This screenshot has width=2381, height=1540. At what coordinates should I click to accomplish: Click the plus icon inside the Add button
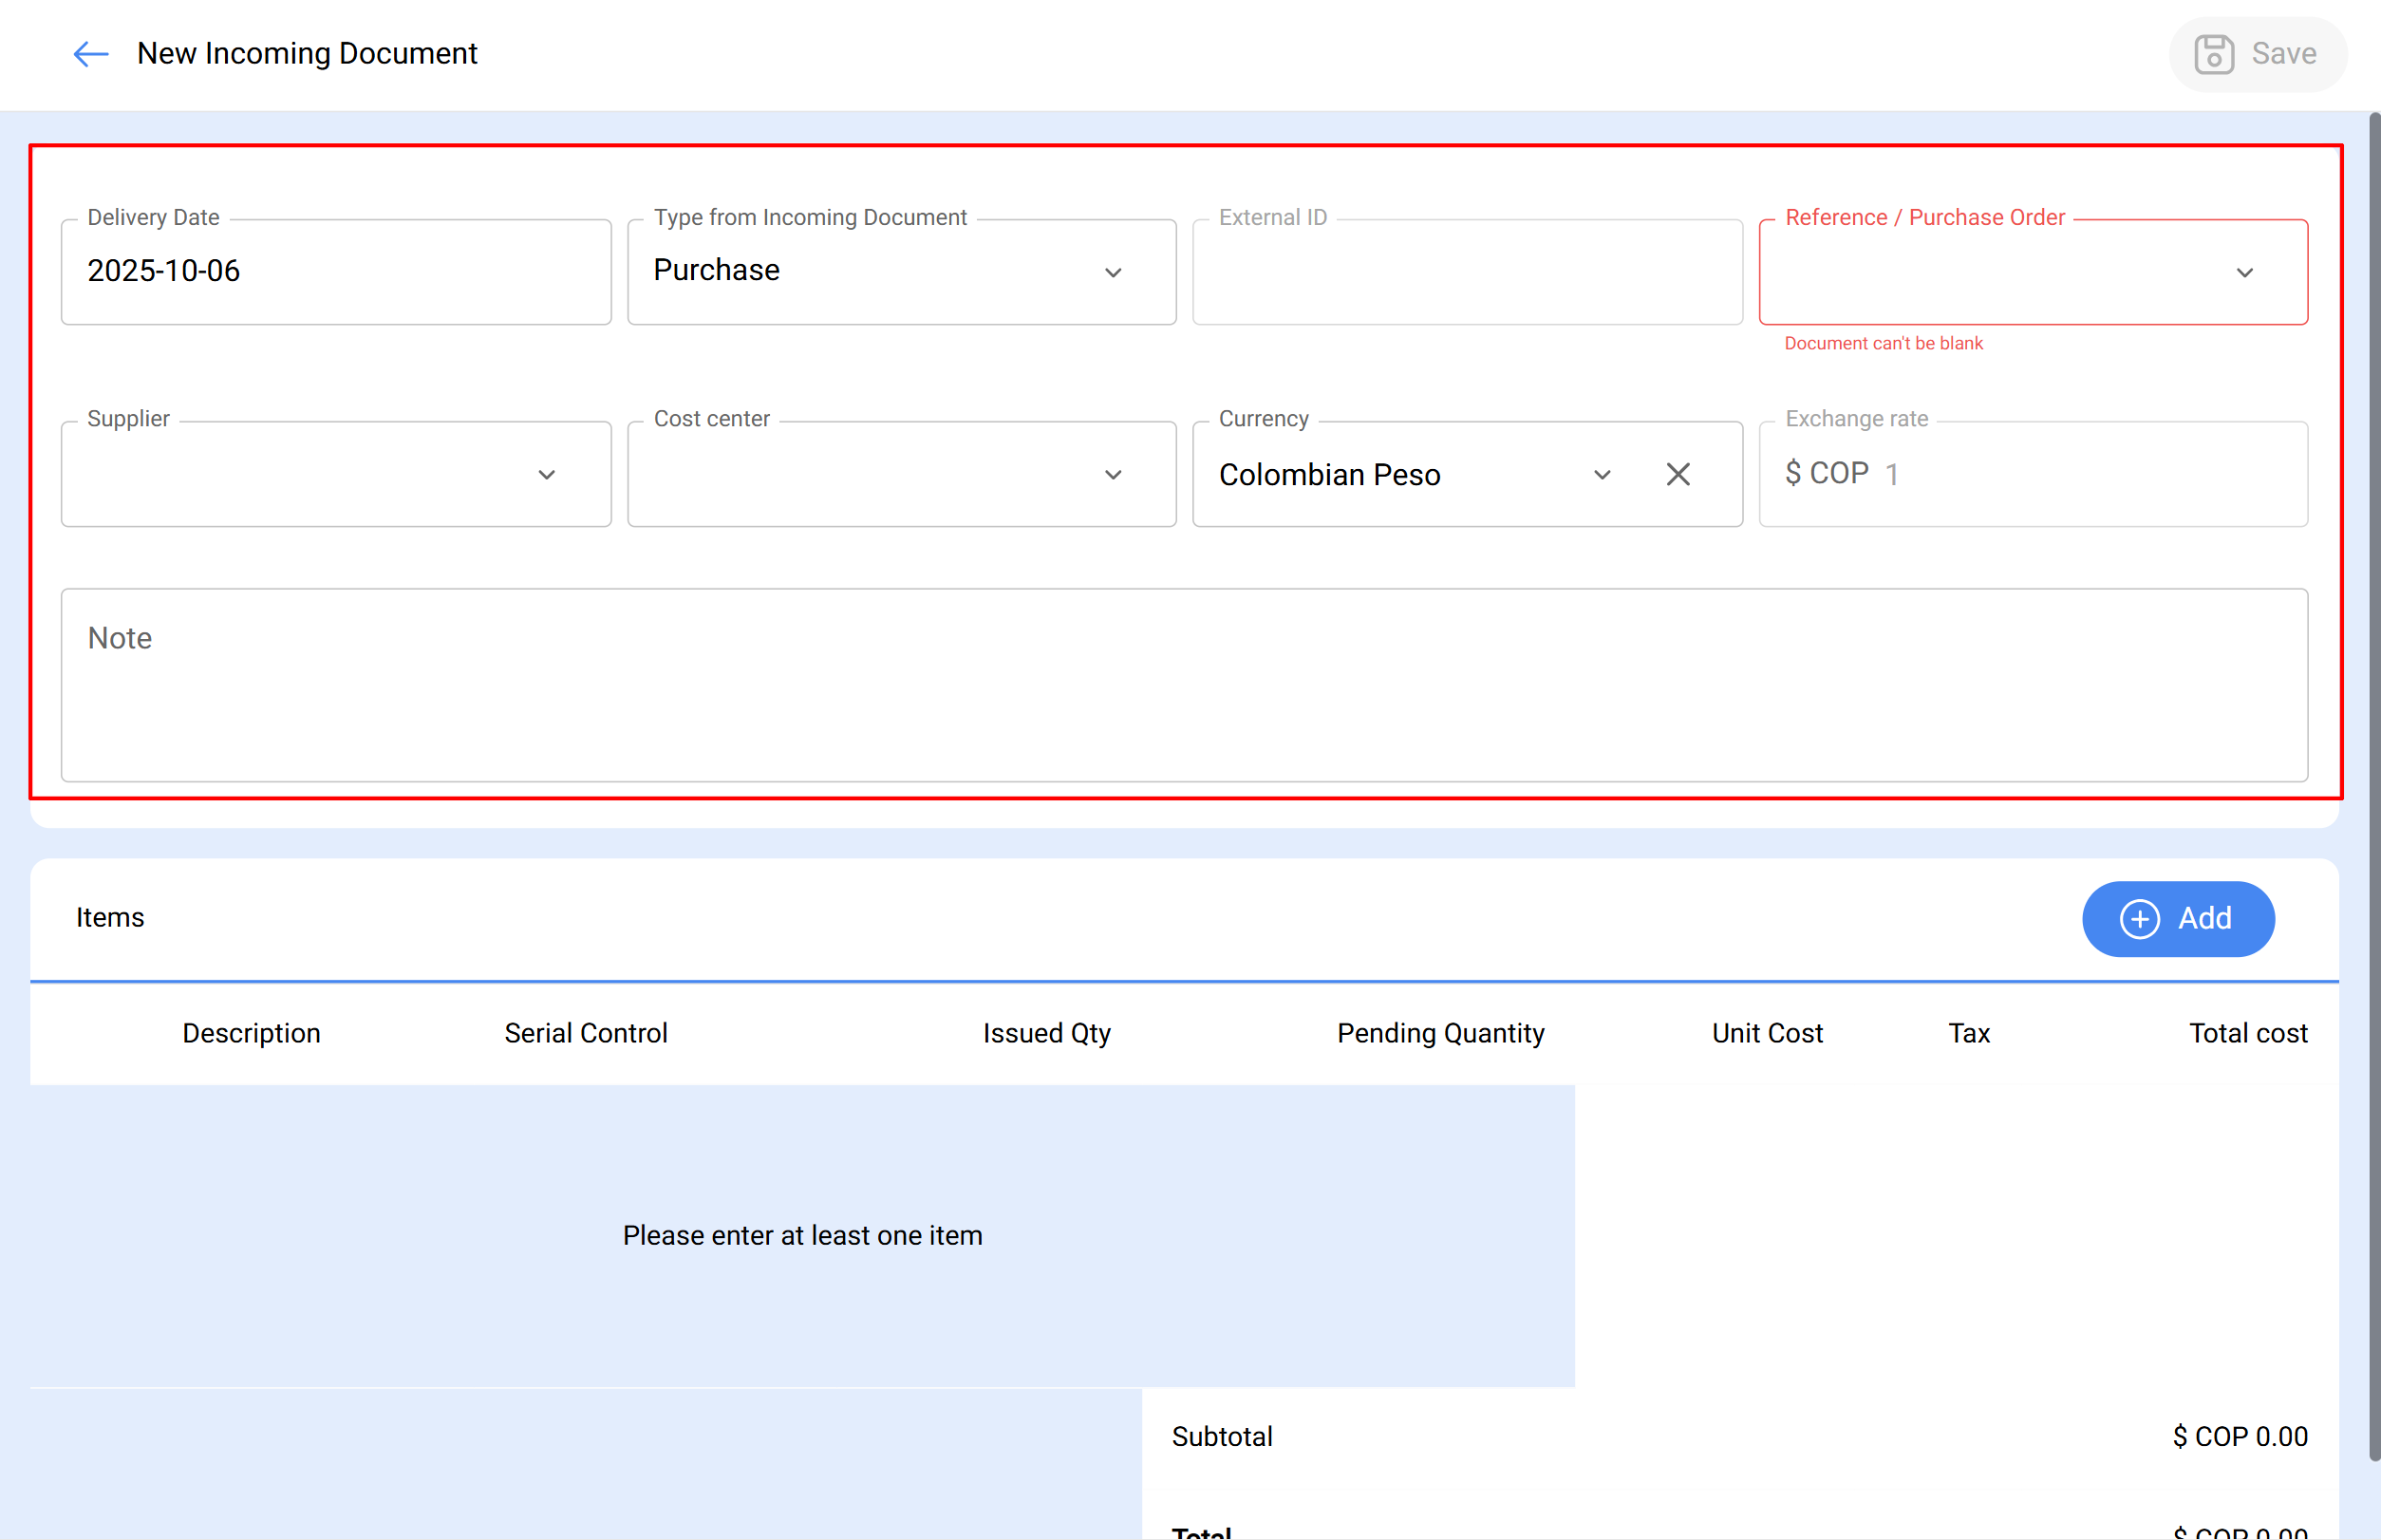point(2139,919)
